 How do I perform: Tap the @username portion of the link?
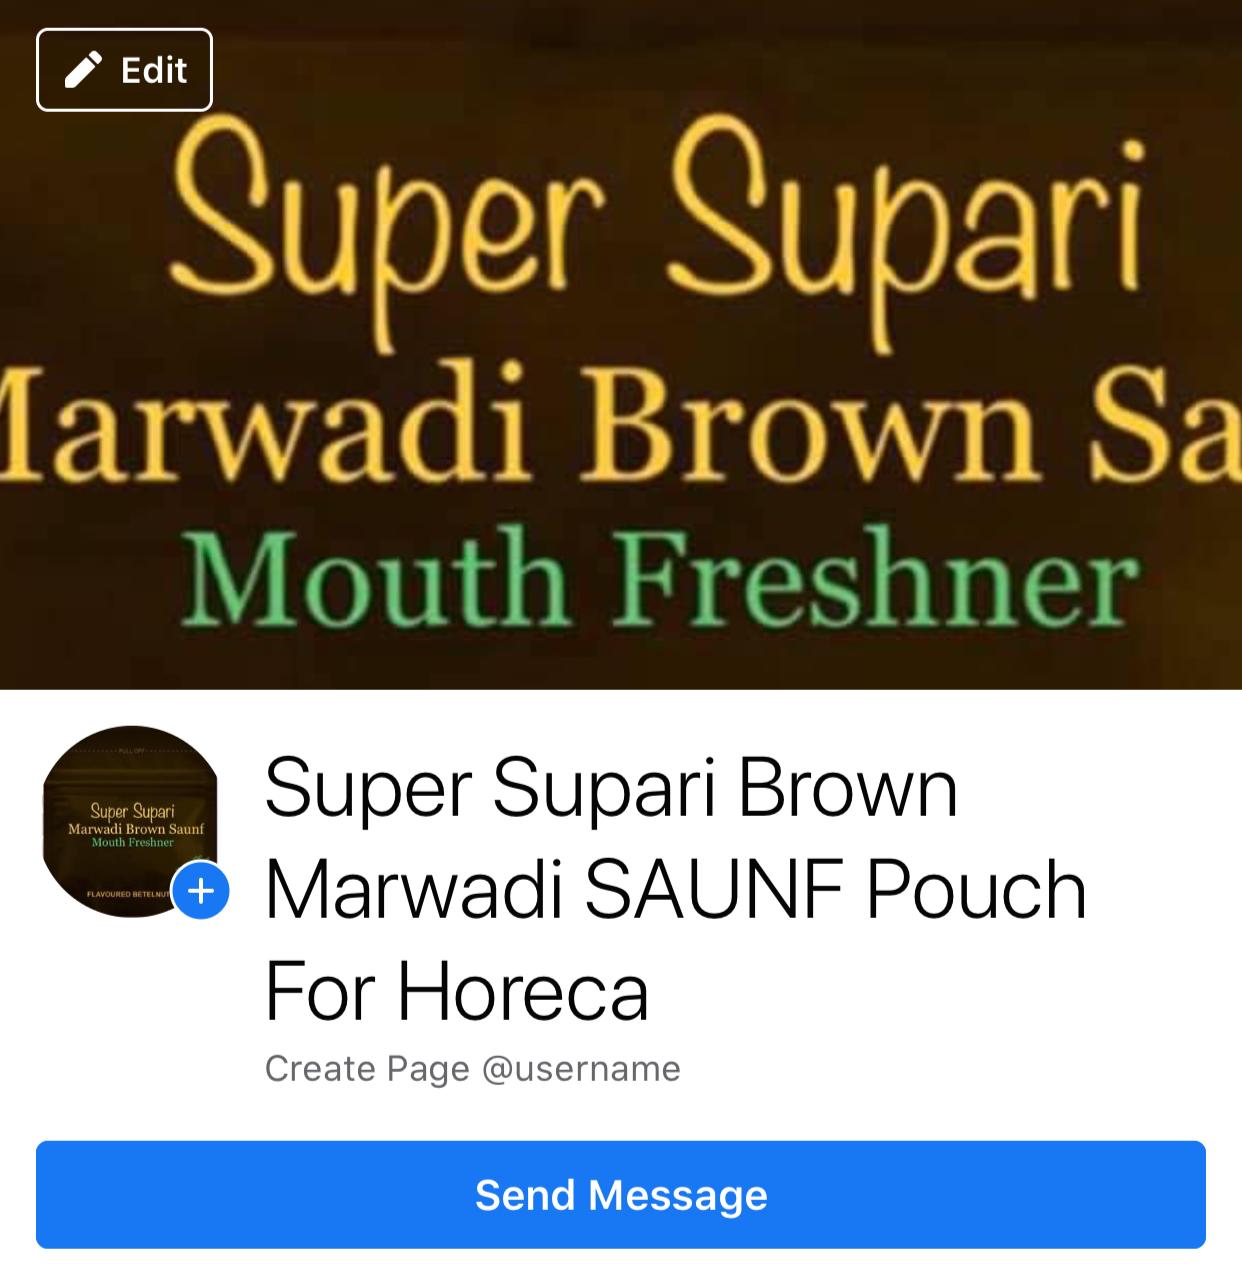[x=581, y=1069]
